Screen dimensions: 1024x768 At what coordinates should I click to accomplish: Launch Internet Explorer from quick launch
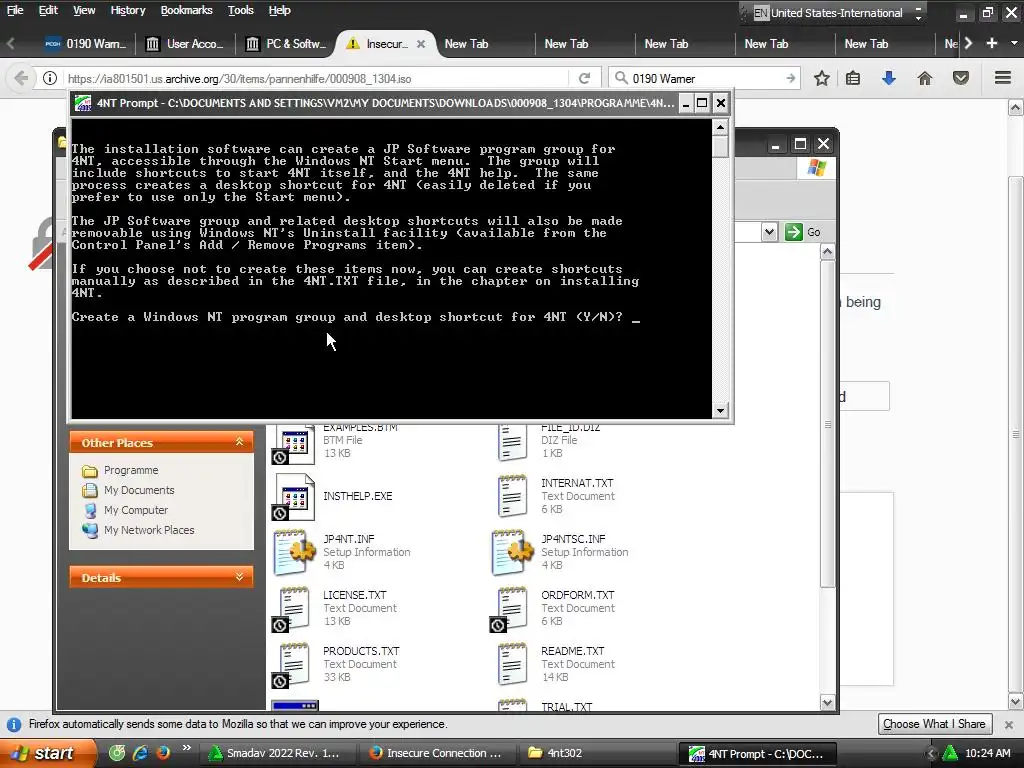[140, 753]
